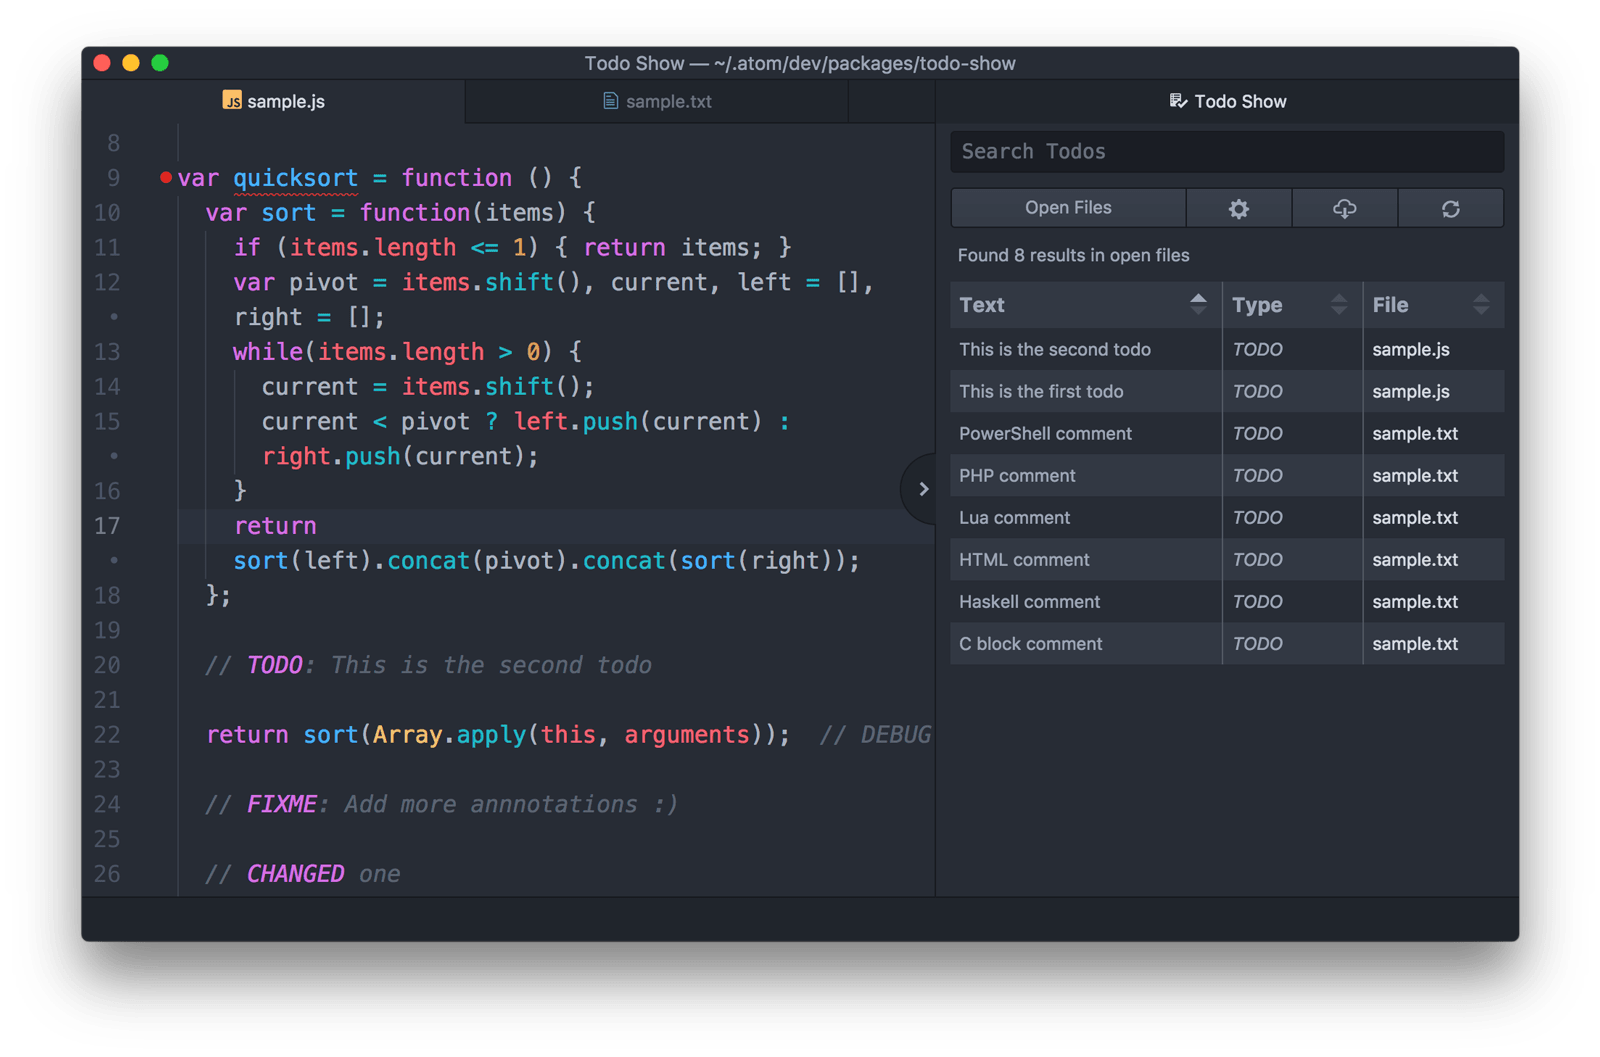Click the Open Files button
The height and width of the screenshot is (1057, 1600).
click(1068, 208)
